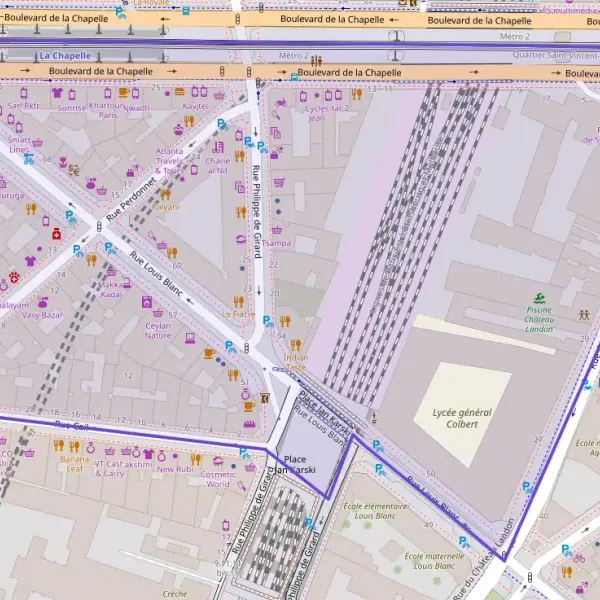Select the Banana Leaf restaurant label

(x=74, y=463)
